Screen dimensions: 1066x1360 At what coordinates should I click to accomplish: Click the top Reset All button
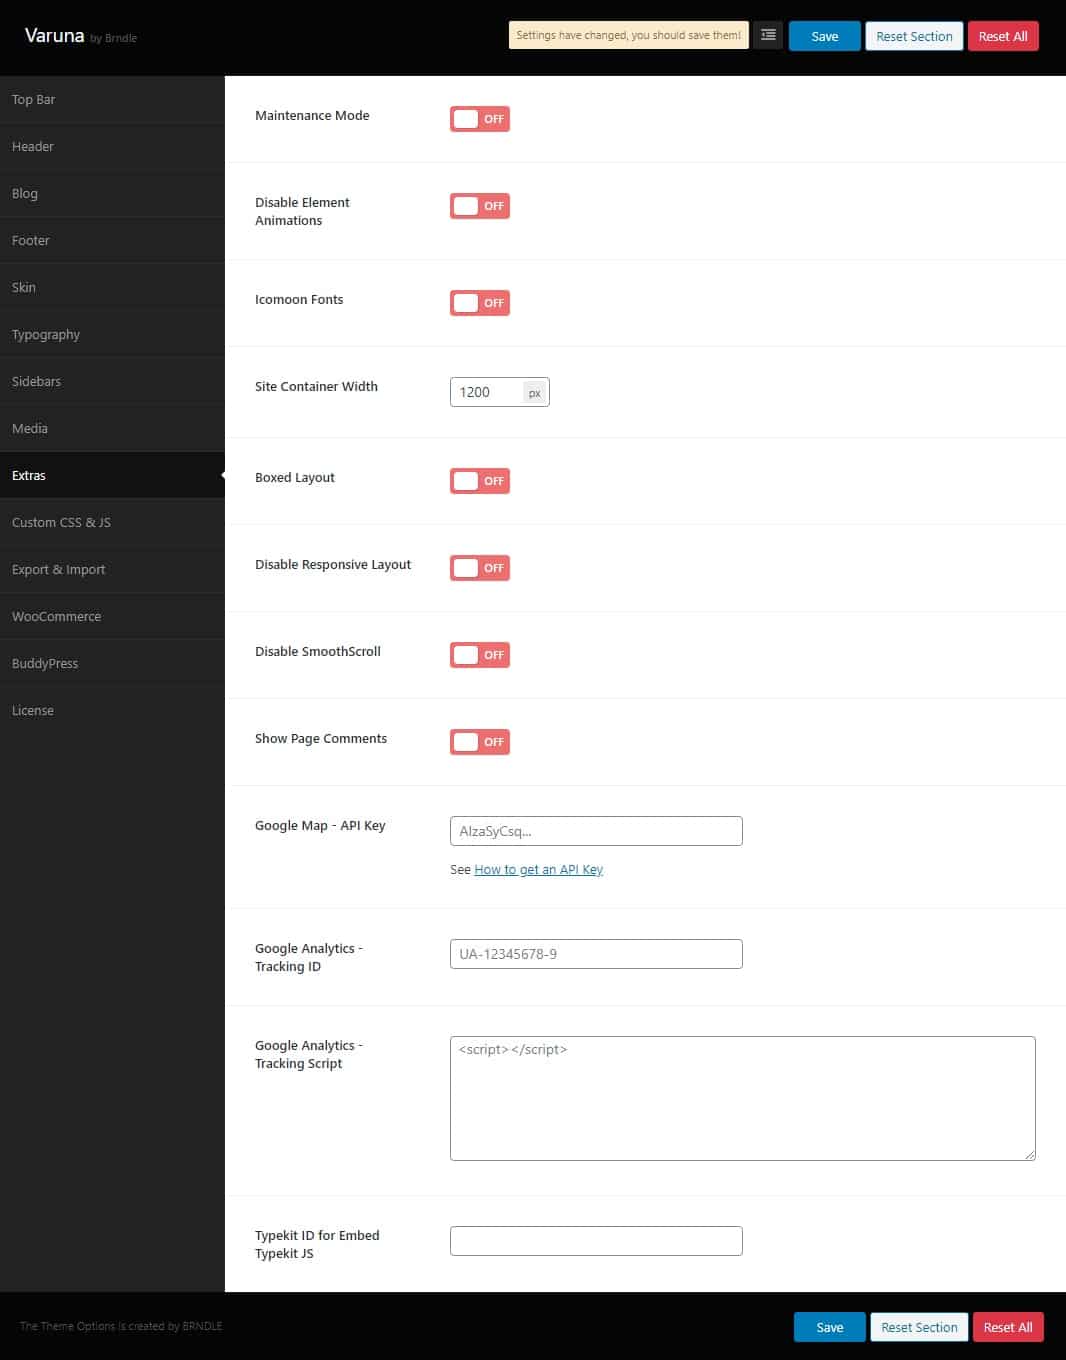pyautogui.click(x=1003, y=36)
